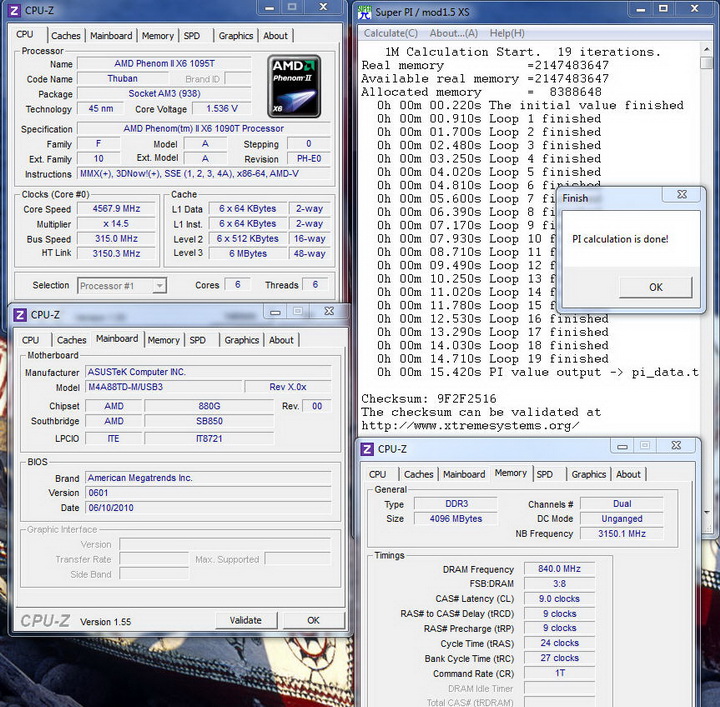Click the LPCIO IT8721 field
Viewport: 720px width, 707px height.
point(209,438)
